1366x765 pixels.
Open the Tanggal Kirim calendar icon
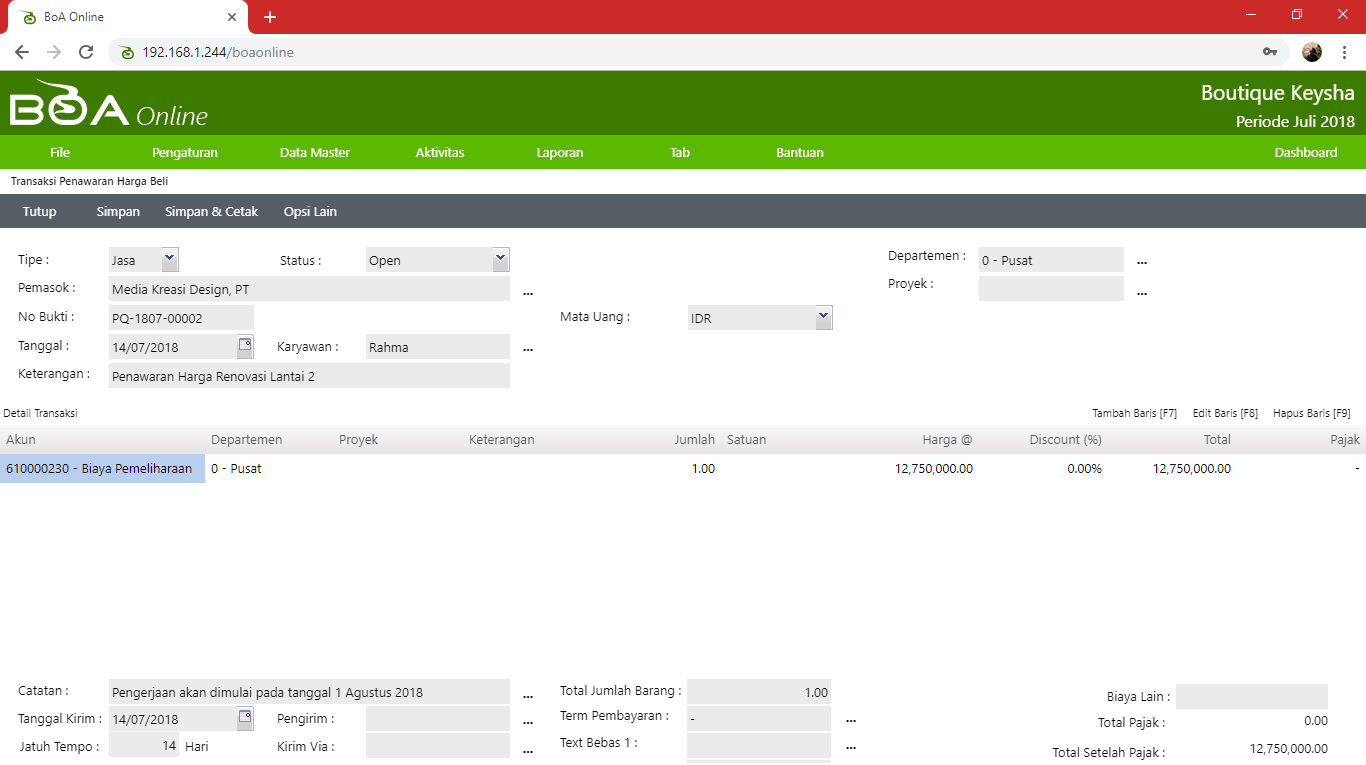[x=245, y=718]
